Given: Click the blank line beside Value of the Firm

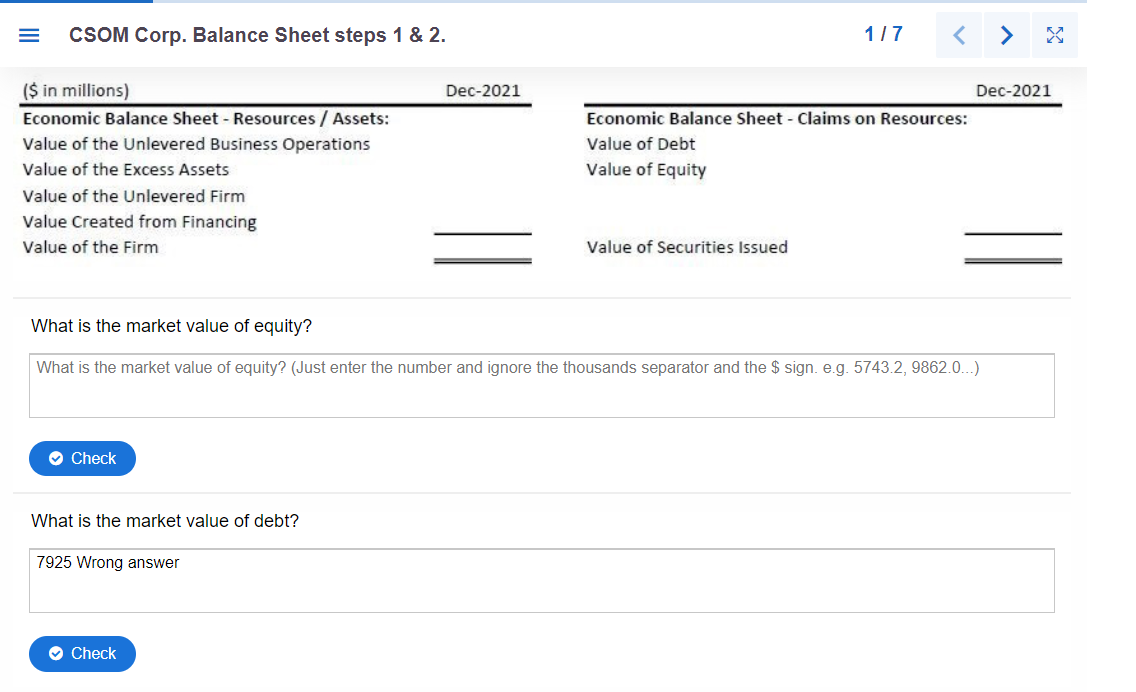Looking at the screenshot, I should pos(482,241).
